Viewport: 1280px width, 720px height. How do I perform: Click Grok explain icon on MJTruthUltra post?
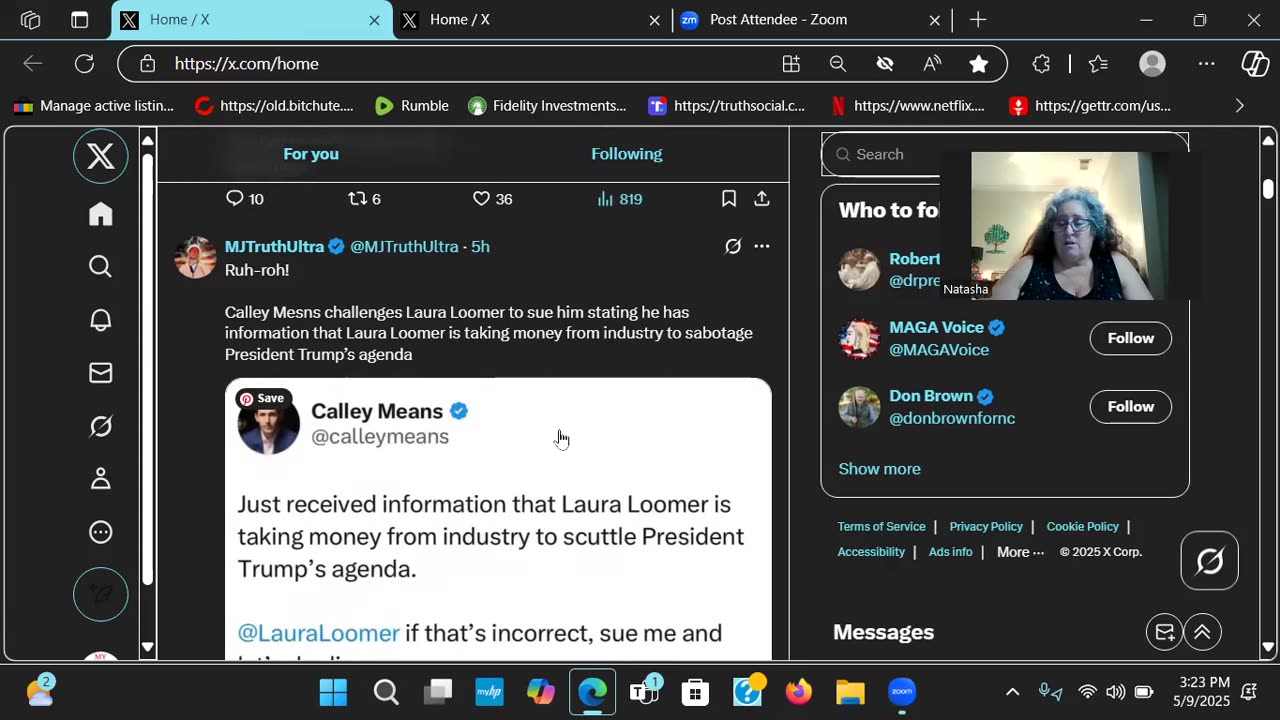(733, 246)
